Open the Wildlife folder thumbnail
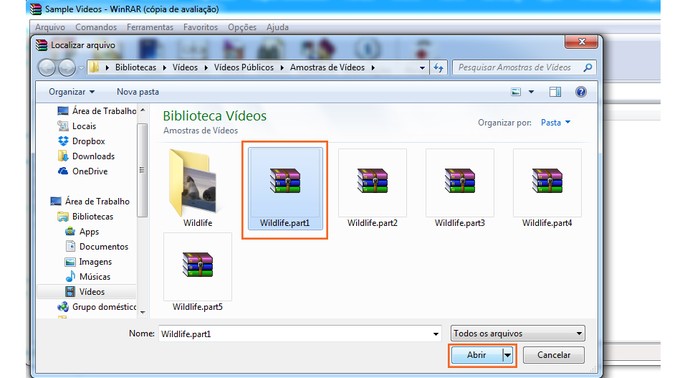Viewport: 695px width, 378px height. click(198, 188)
